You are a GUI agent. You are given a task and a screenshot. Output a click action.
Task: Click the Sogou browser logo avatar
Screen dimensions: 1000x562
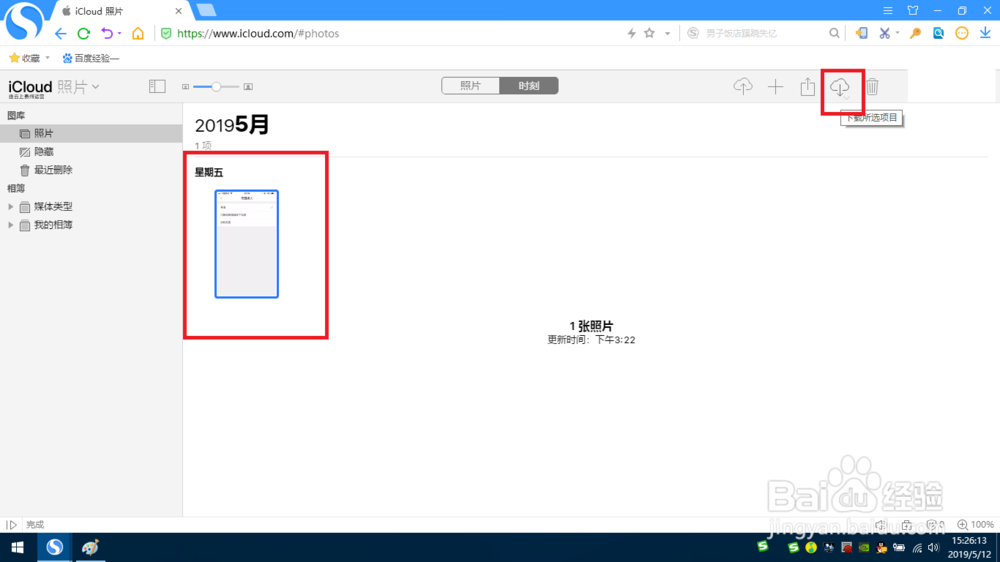pos(24,21)
